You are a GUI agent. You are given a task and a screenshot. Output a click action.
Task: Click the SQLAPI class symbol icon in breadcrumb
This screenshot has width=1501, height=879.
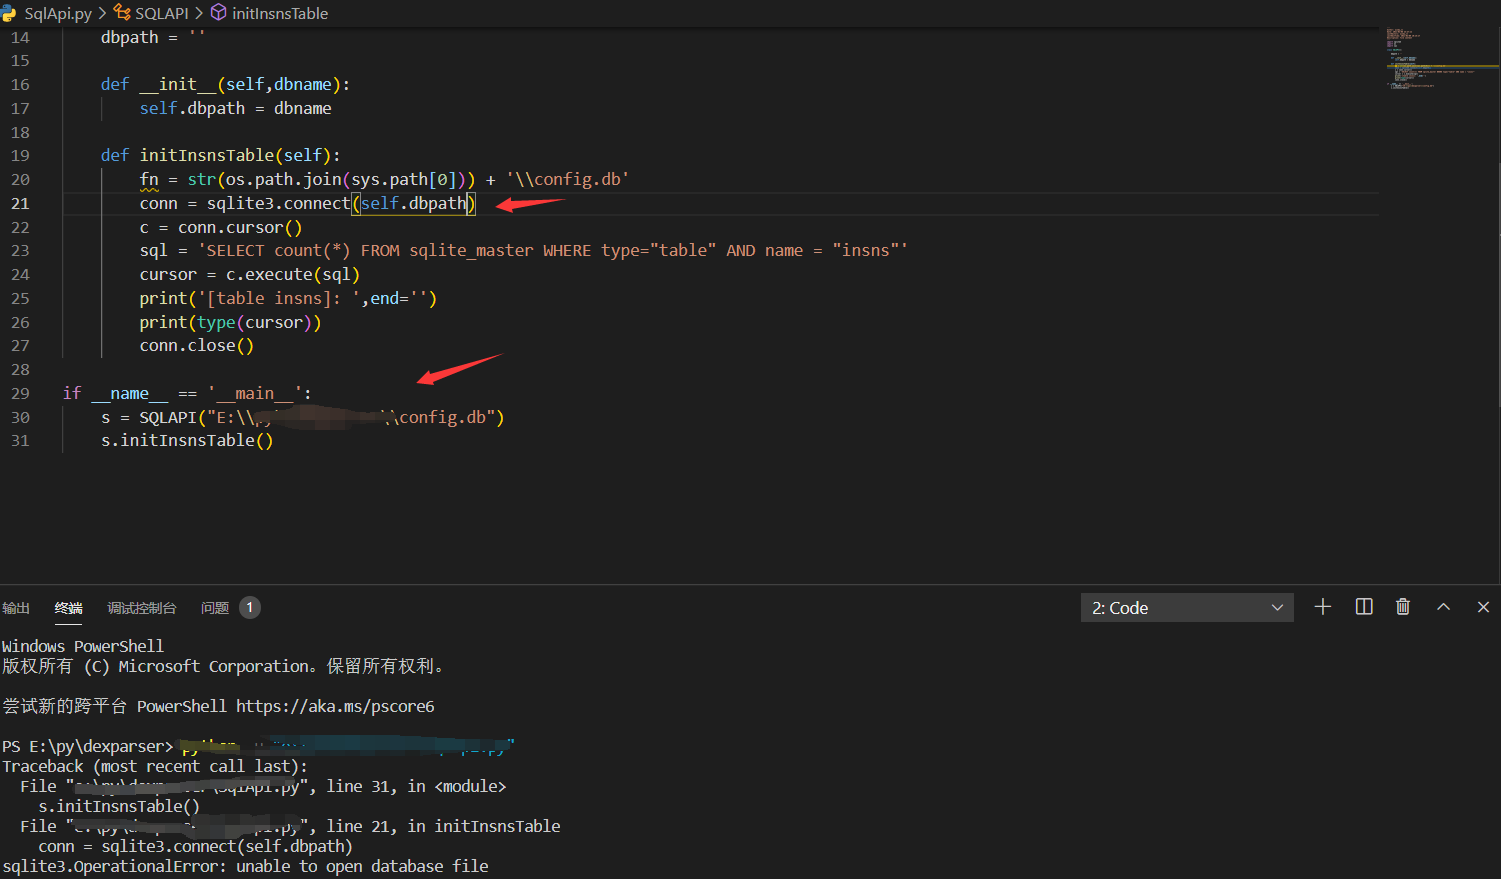pos(122,13)
